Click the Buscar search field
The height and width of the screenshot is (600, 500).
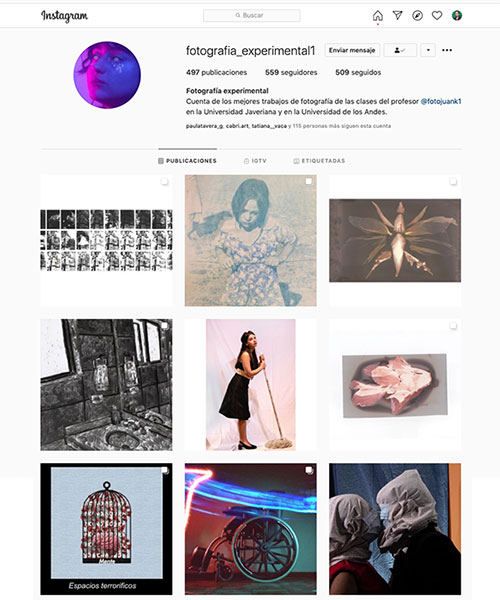click(252, 15)
